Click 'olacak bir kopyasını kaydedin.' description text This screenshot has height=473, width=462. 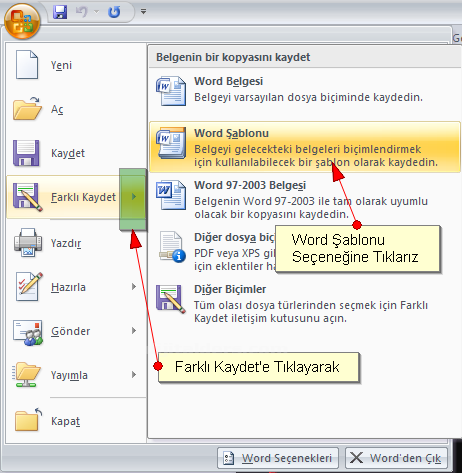[x=271, y=214]
